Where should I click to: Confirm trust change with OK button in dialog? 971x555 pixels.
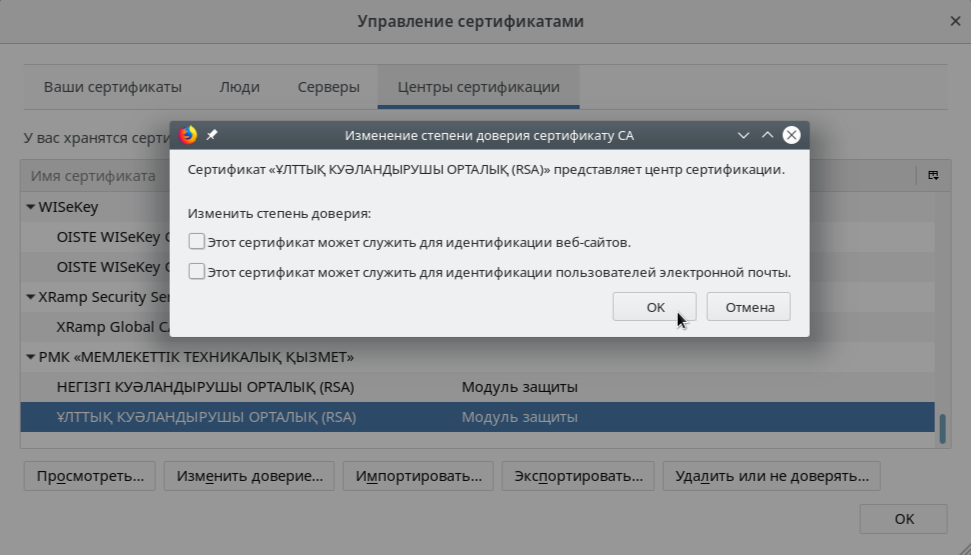pos(655,307)
